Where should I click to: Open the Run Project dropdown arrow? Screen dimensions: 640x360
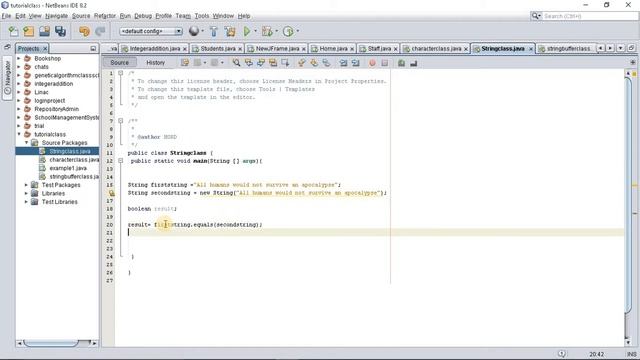256,31
